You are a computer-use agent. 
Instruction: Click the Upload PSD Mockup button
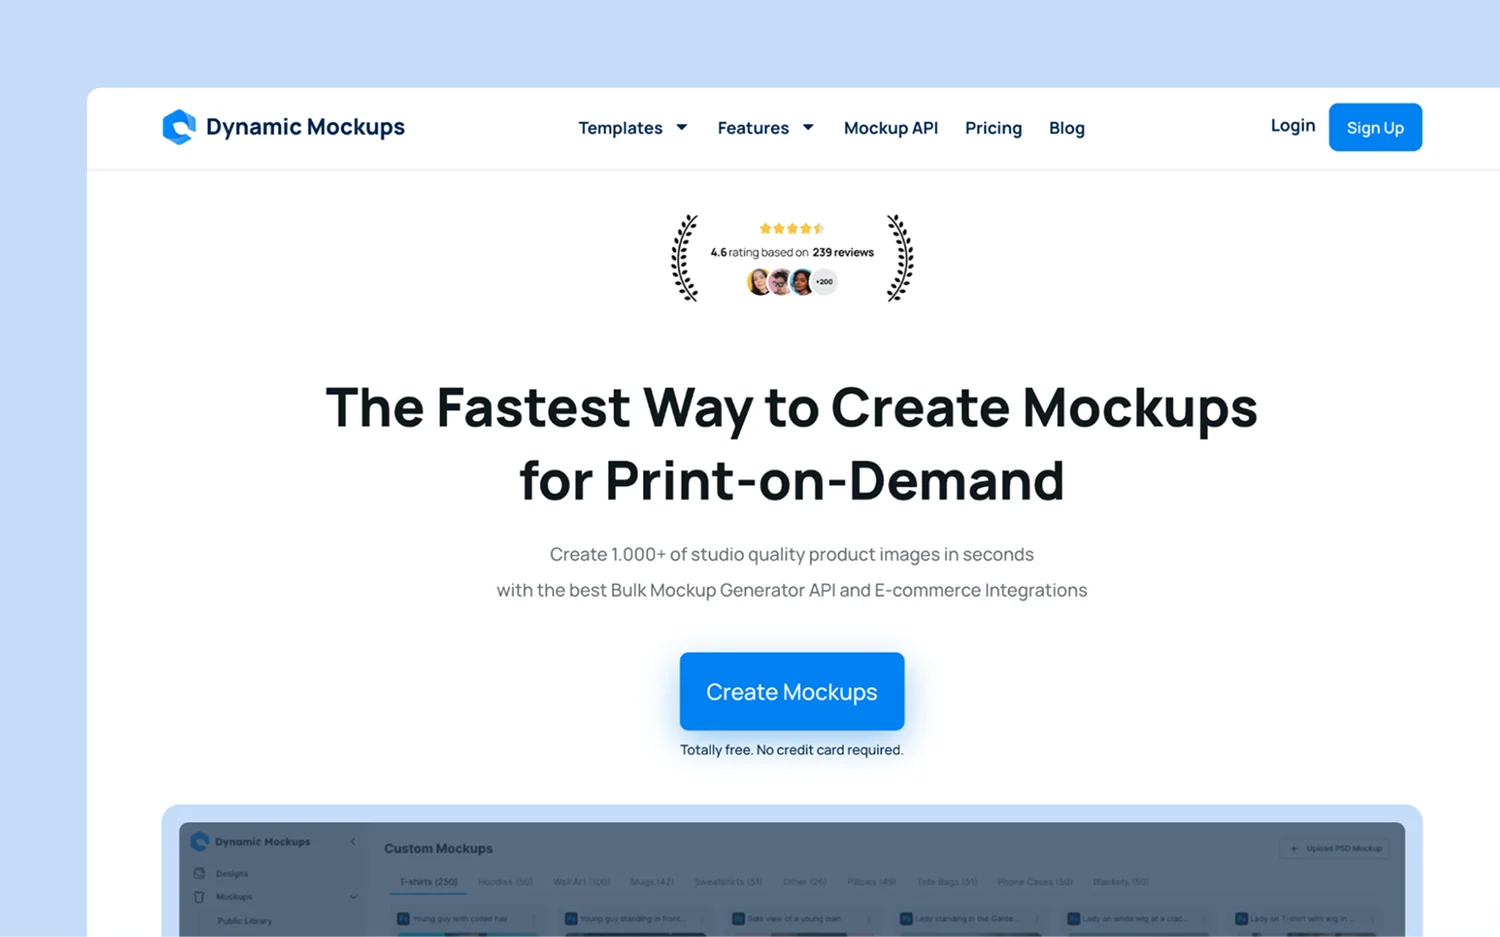1335,848
